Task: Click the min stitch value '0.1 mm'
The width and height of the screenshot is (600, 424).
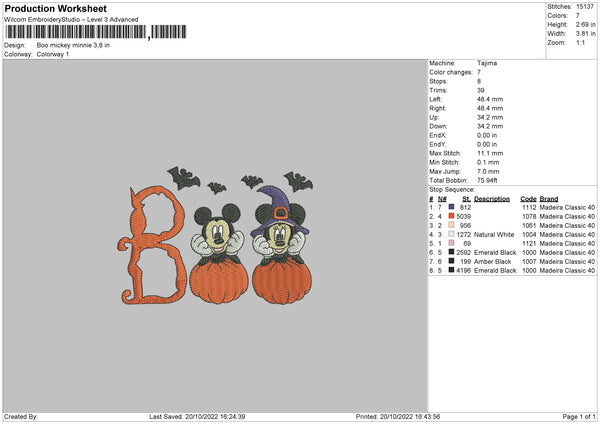Action: 488,162
